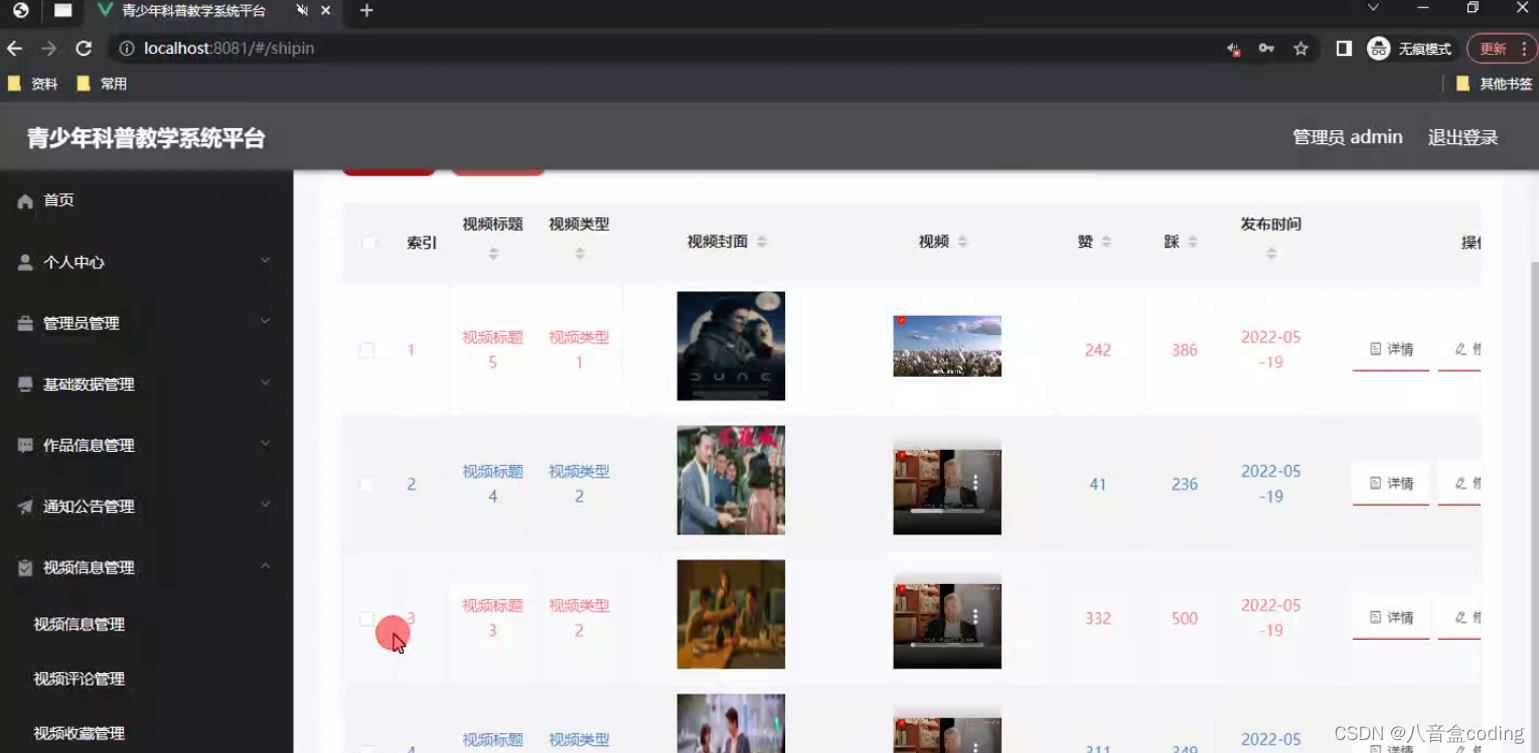1539x753 pixels.
Task: Open the 常用 bookmark folder
Action: point(102,84)
